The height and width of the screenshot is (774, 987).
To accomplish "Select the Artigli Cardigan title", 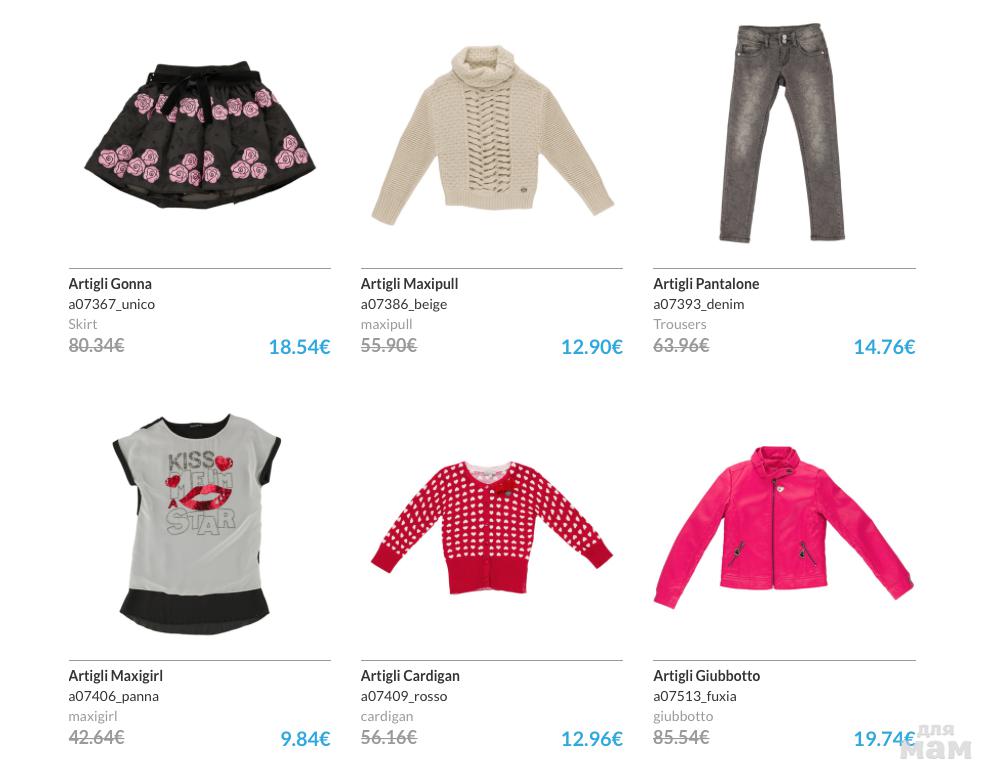I will [x=410, y=676].
